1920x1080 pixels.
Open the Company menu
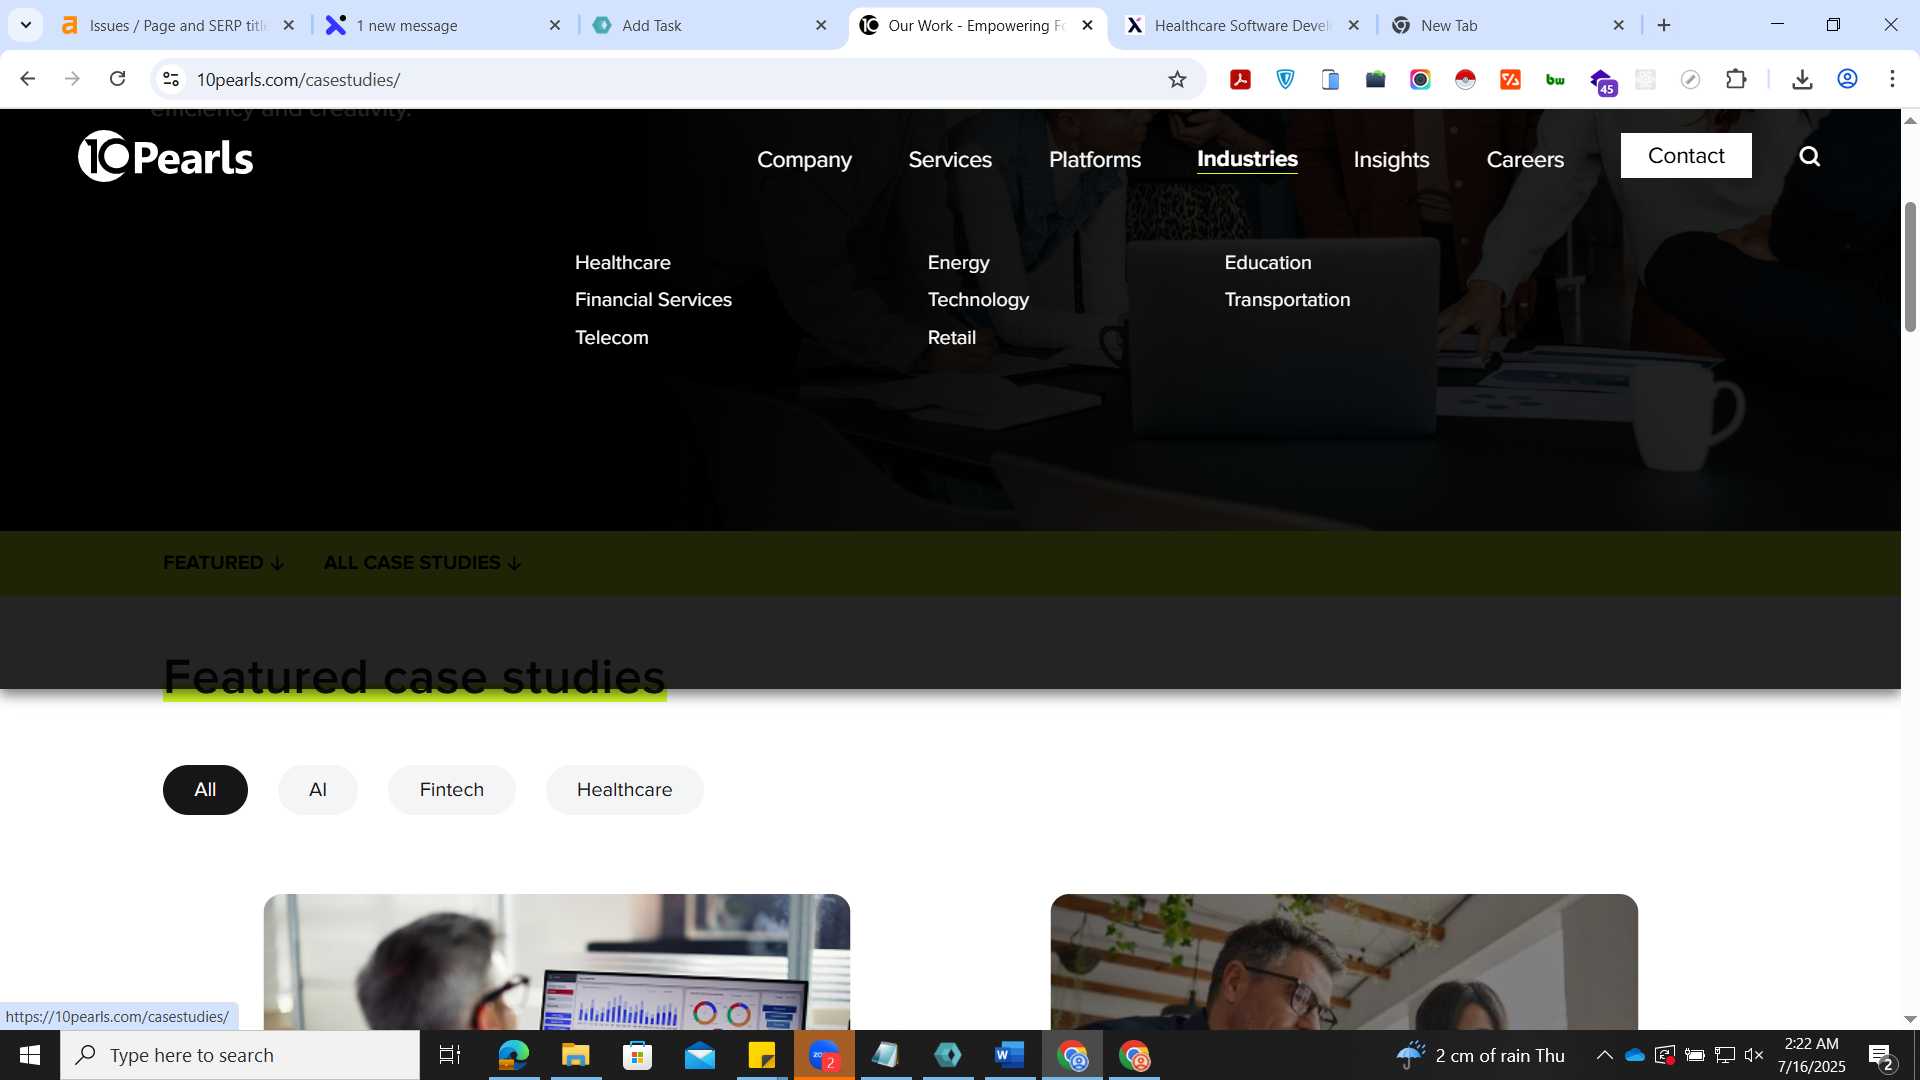click(804, 159)
